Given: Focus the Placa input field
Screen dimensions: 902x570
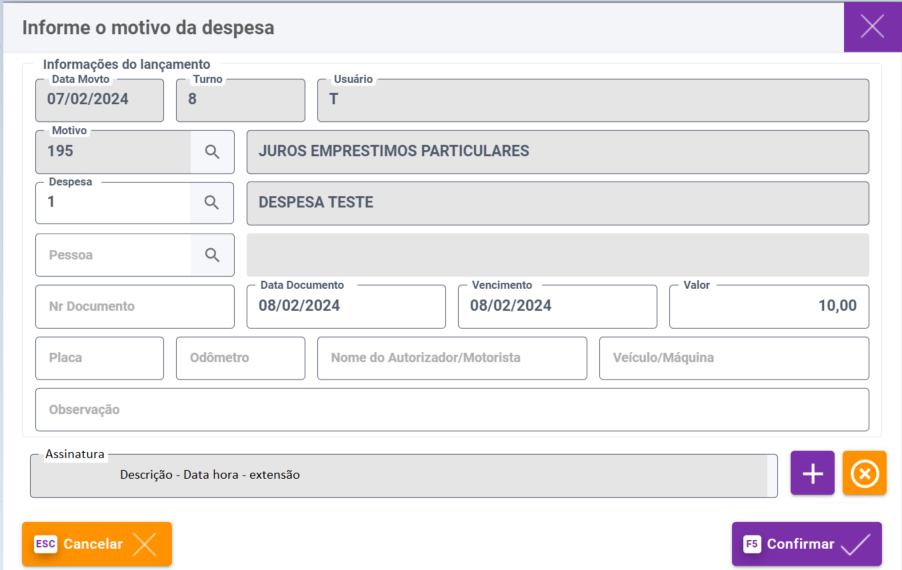Looking at the screenshot, I should pyautogui.click(x=99, y=358).
